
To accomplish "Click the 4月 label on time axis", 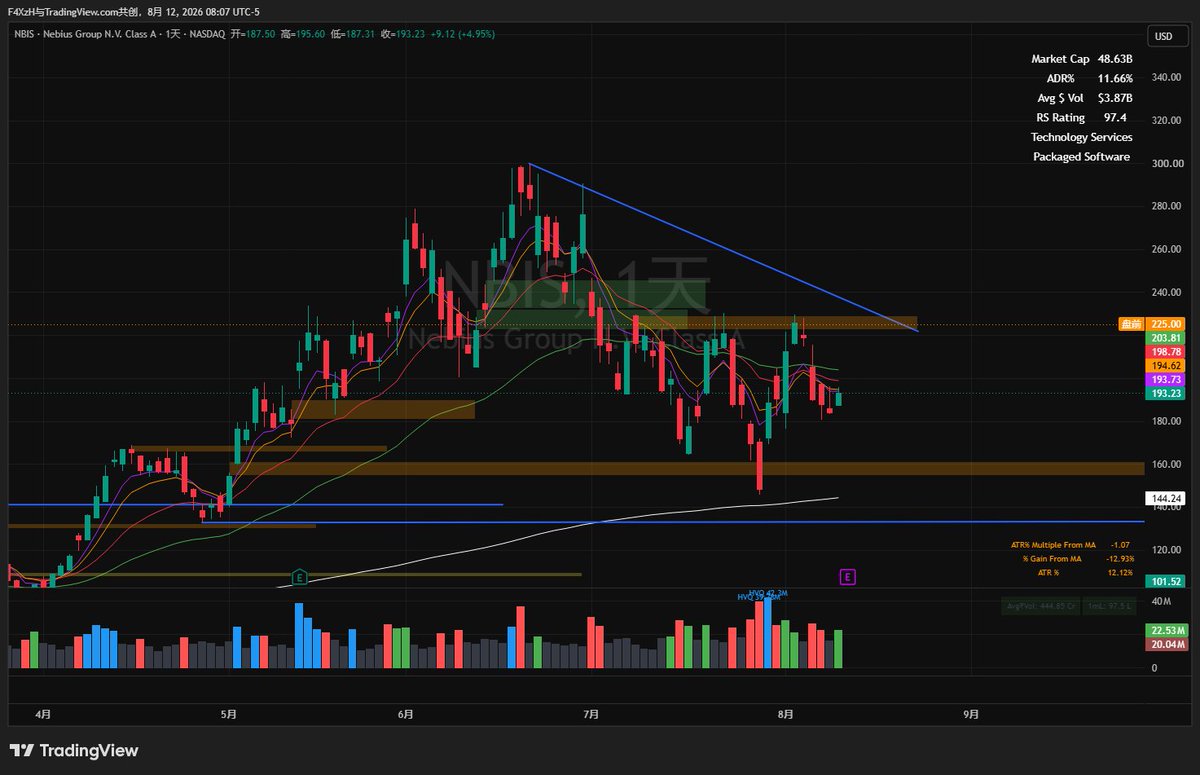I will point(42,715).
